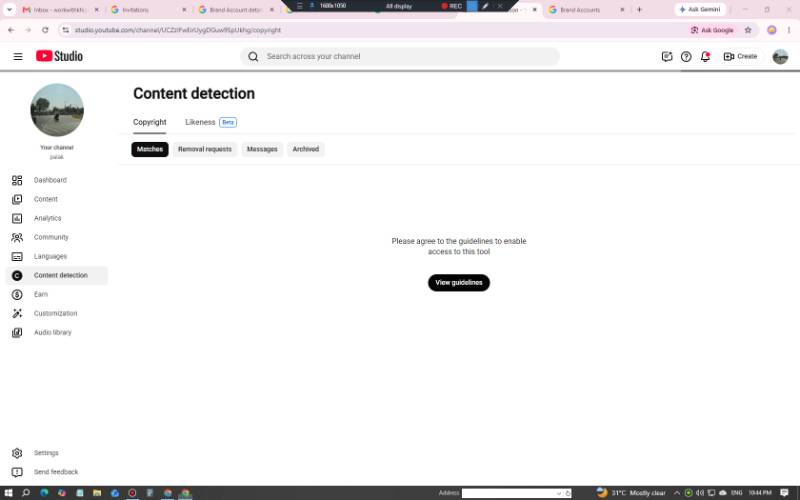800x500 pixels.
Task: Select the Removal requests chip
Action: click(205, 149)
